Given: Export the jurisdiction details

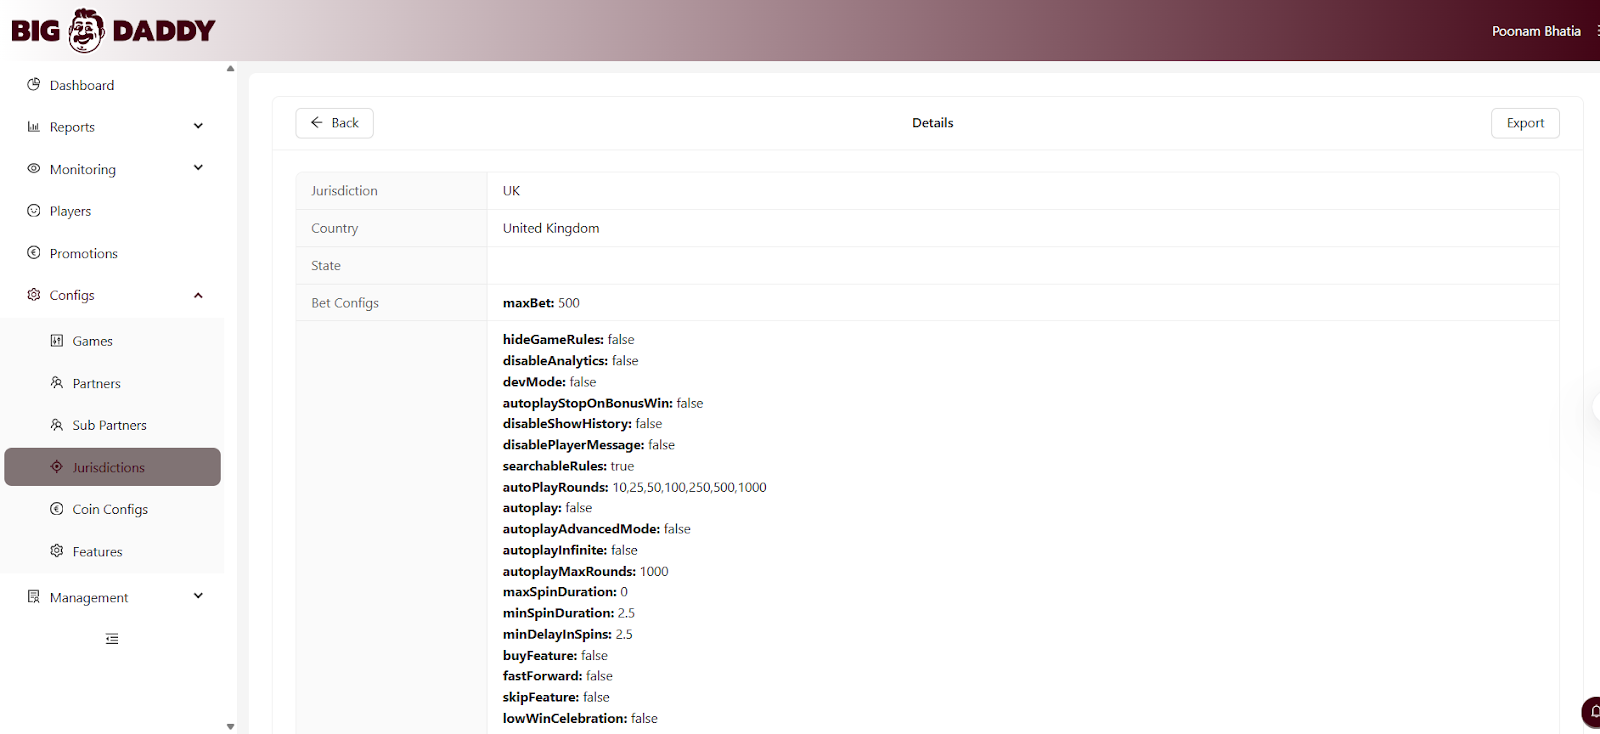Looking at the screenshot, I should (x=1525, y=123).
